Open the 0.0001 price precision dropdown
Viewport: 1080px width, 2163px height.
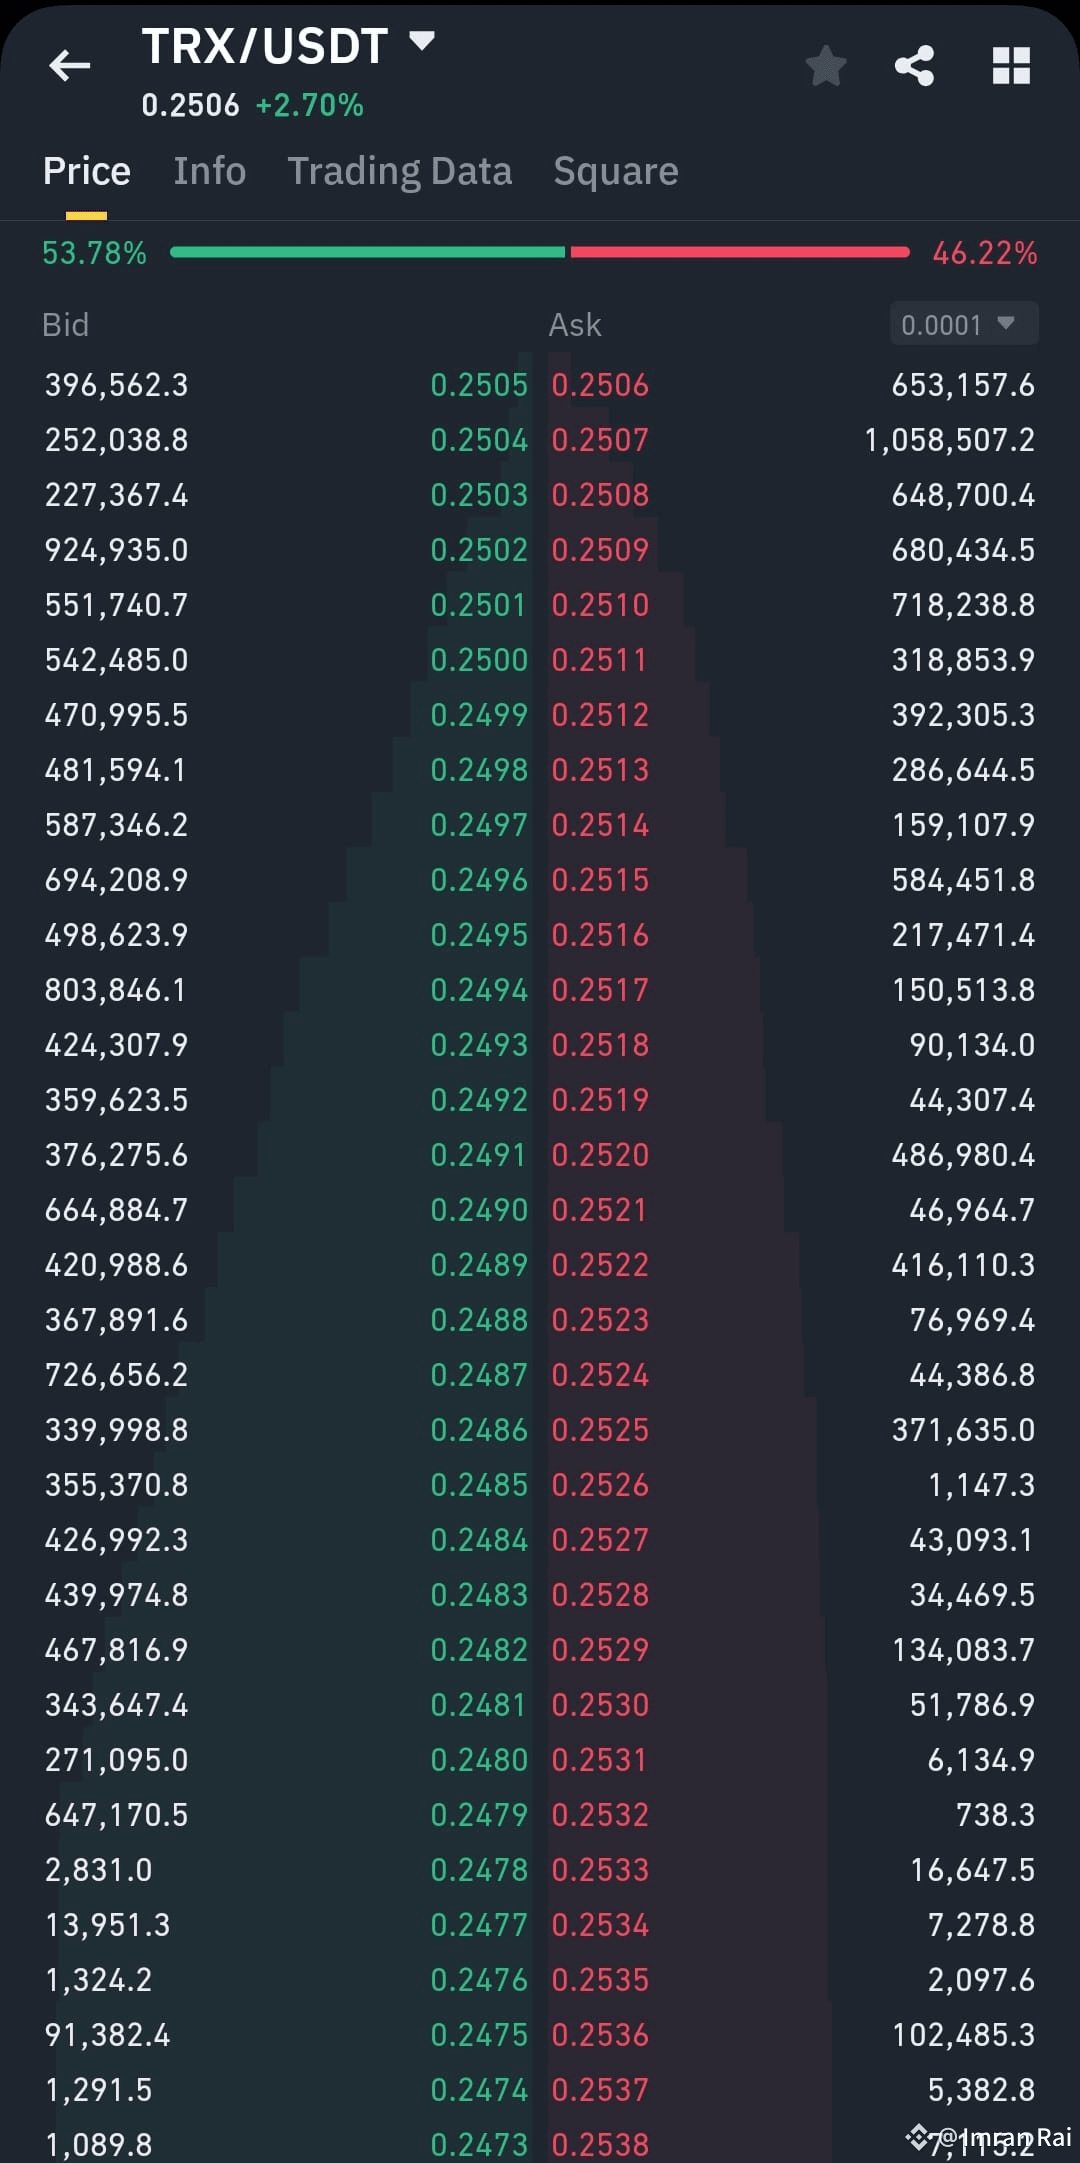[962, 324]
